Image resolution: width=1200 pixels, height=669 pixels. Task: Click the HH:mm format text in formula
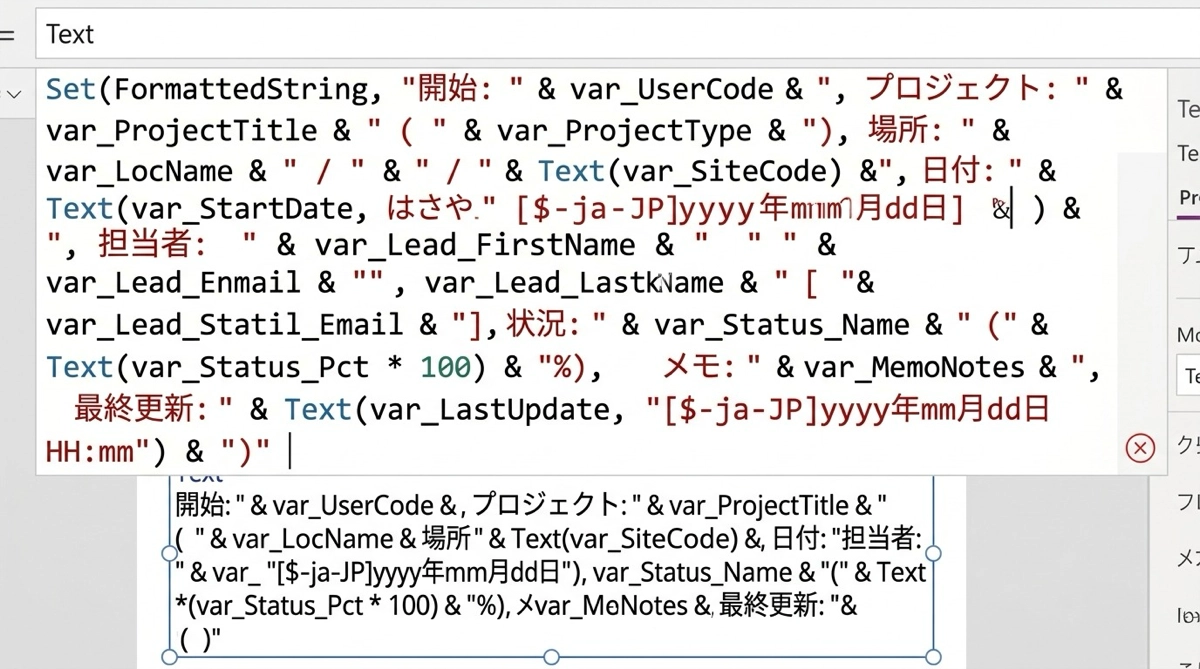[x=90, y=452]
